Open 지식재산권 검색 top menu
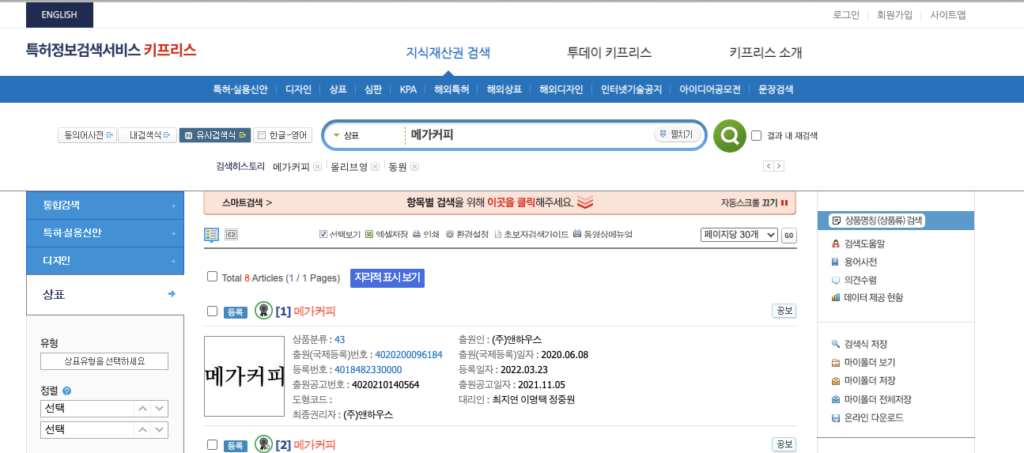 (448, 53)
